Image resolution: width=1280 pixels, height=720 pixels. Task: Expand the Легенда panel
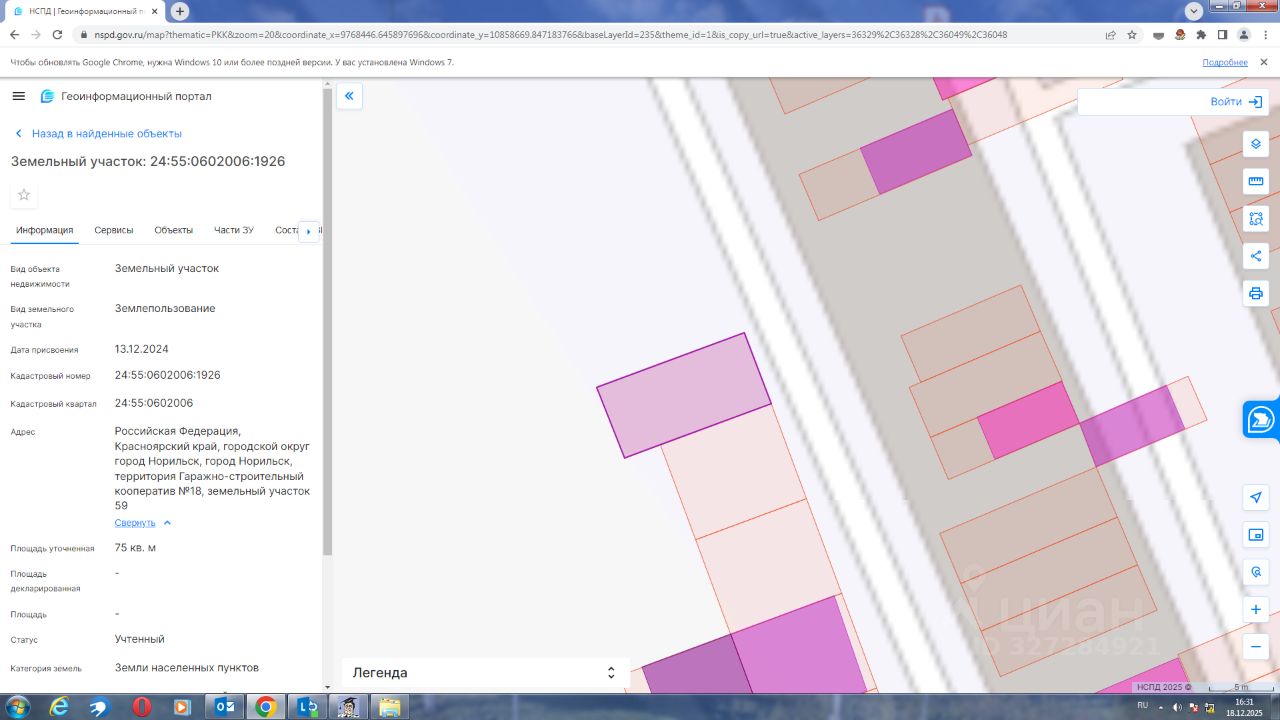point(485,673)
